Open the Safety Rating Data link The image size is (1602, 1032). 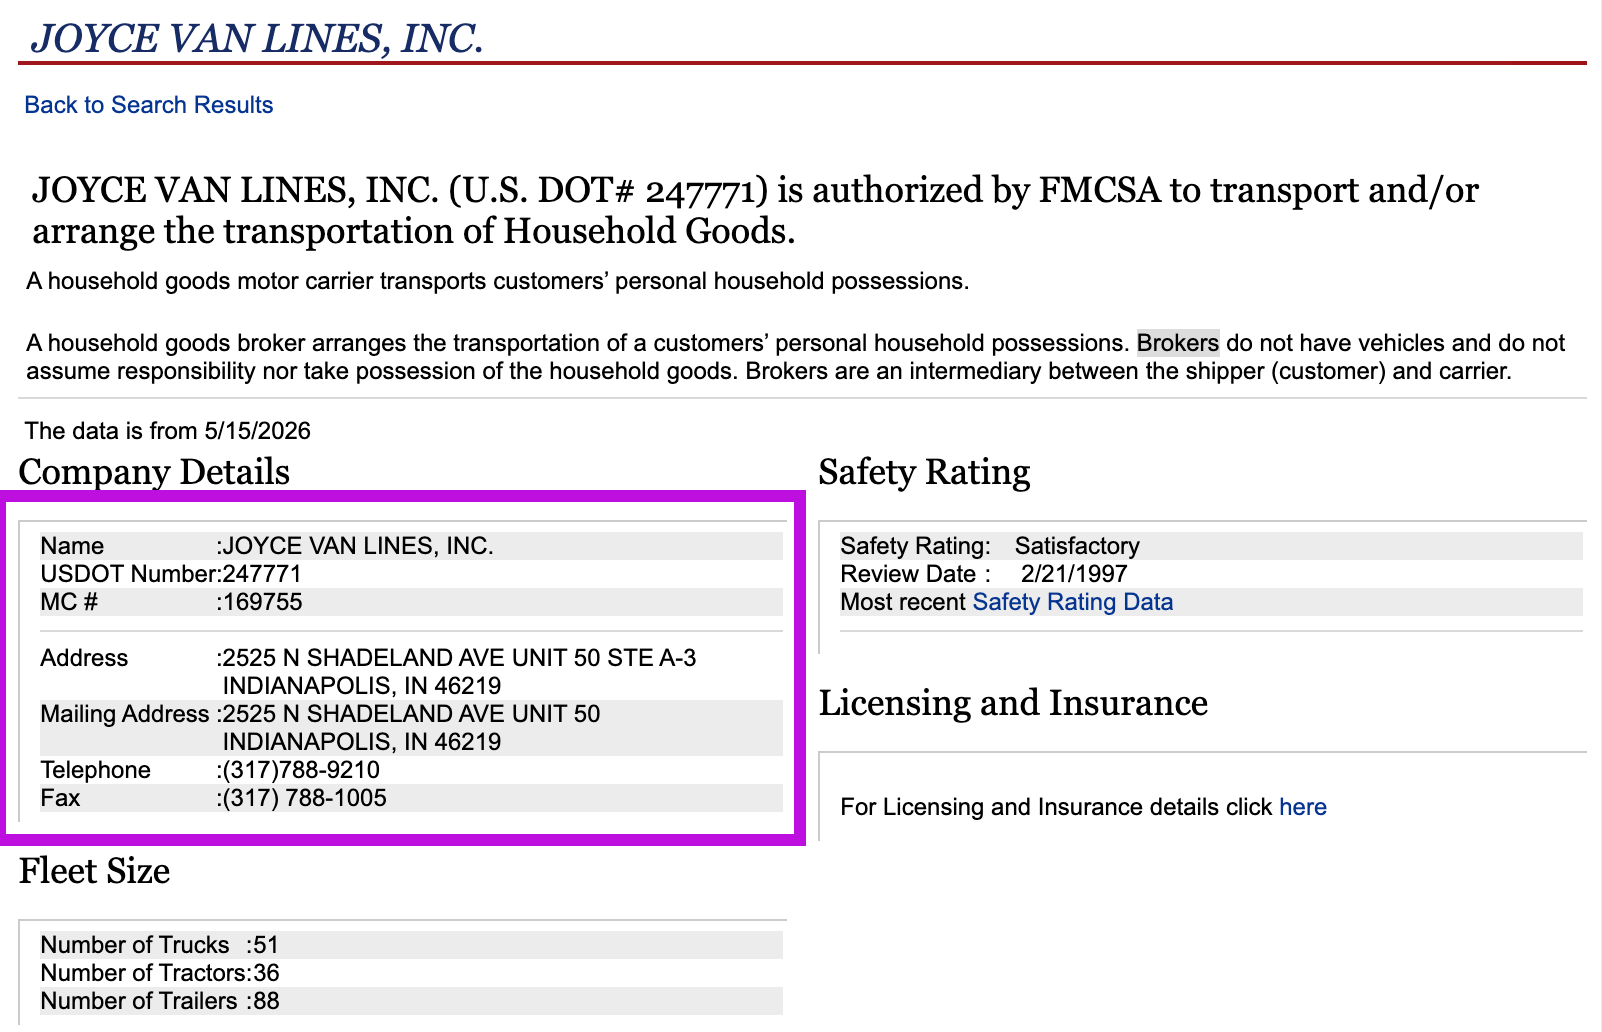(x=1072, y=602)
